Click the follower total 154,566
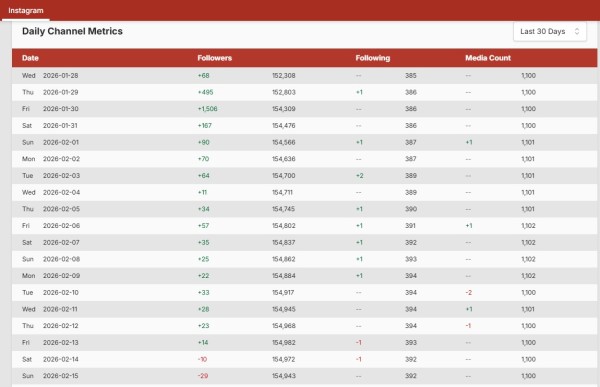Image resolution: width=600 pixels, height=387 pixels. 284,142
